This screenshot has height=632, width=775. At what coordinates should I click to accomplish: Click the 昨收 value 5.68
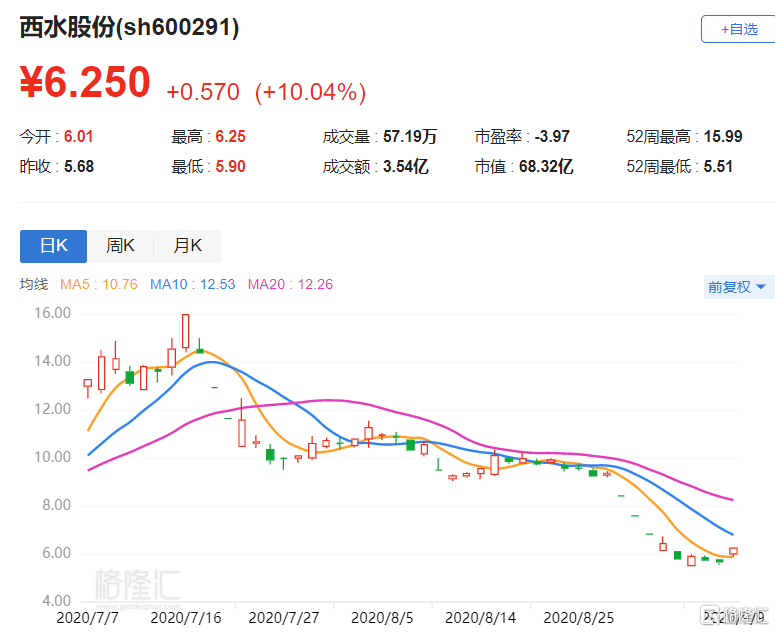click(x=79, y=167)
